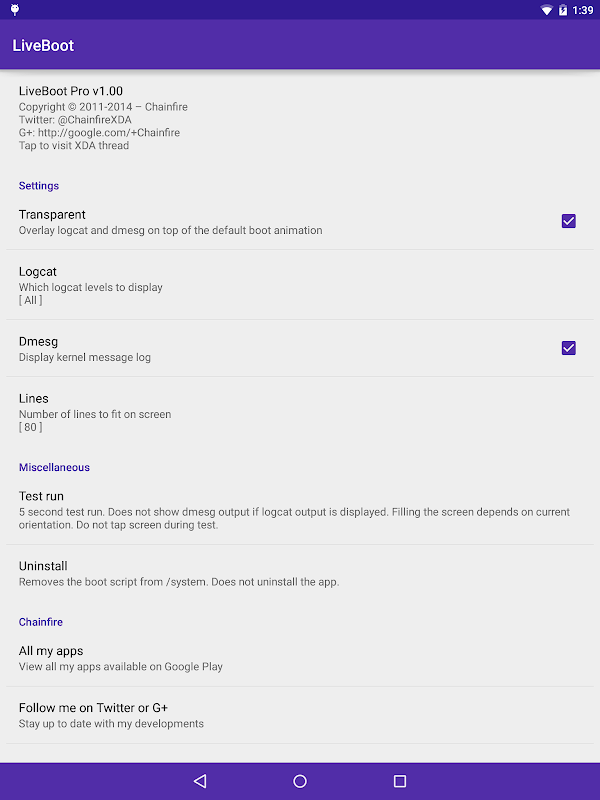Open All my apps on Google Play
Screen dimensions: 600x800
(300, 658)
